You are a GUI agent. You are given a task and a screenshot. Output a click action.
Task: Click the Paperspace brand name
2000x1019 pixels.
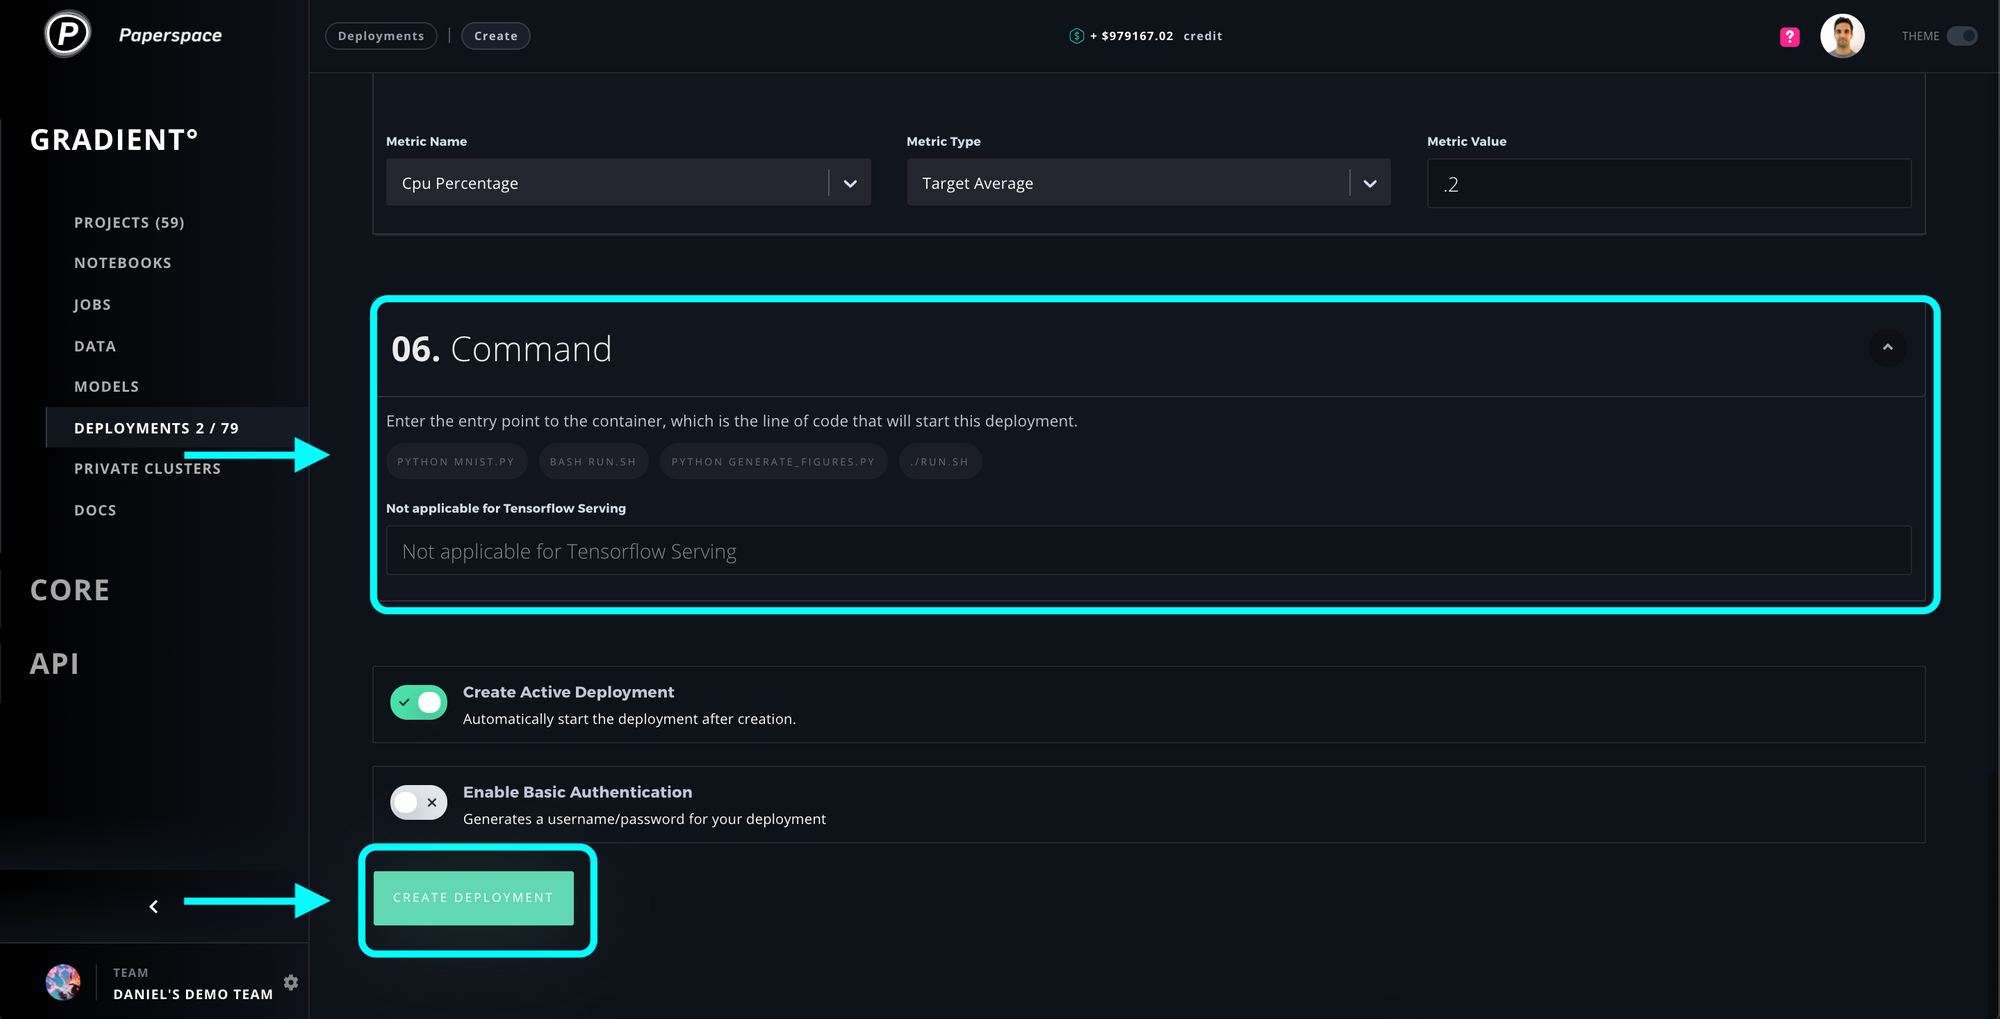(170, 35)
